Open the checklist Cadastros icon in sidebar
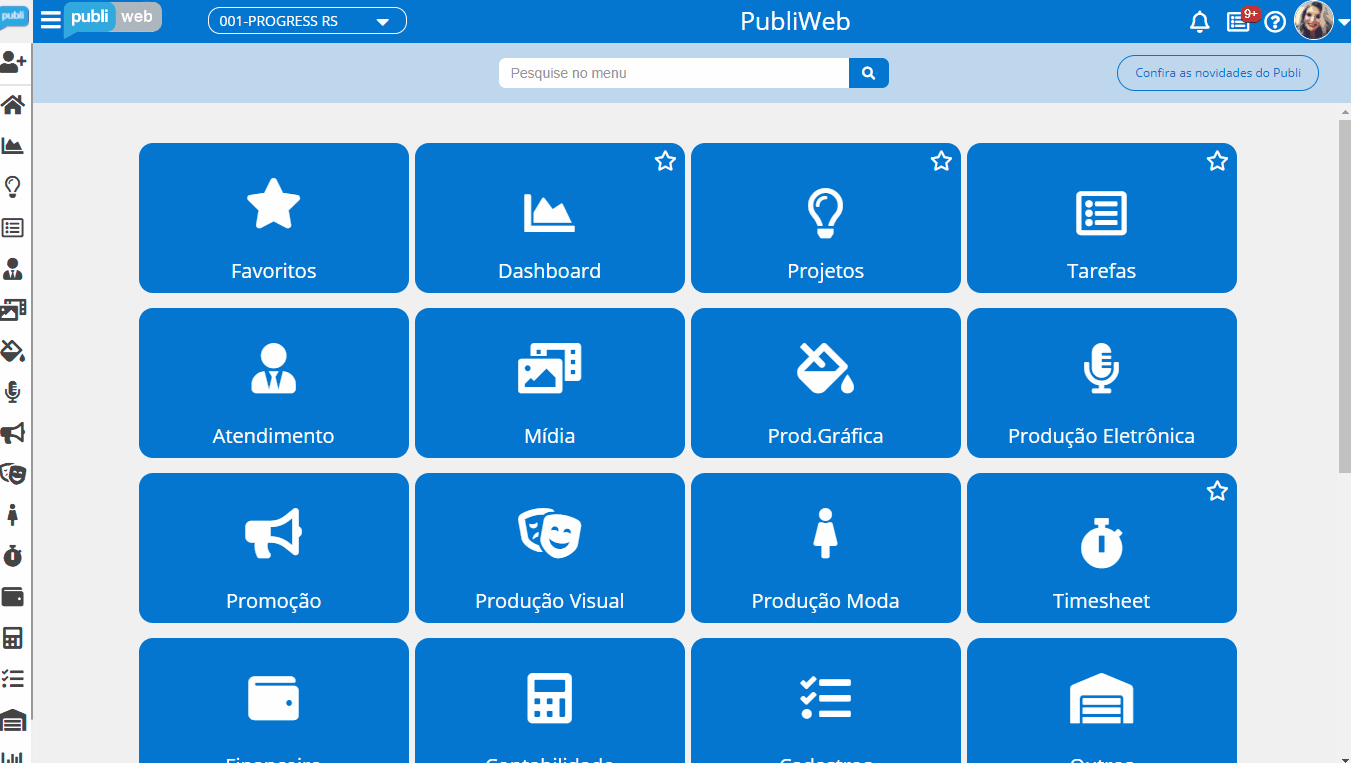1351x763 pixels. tap(13, 679)
